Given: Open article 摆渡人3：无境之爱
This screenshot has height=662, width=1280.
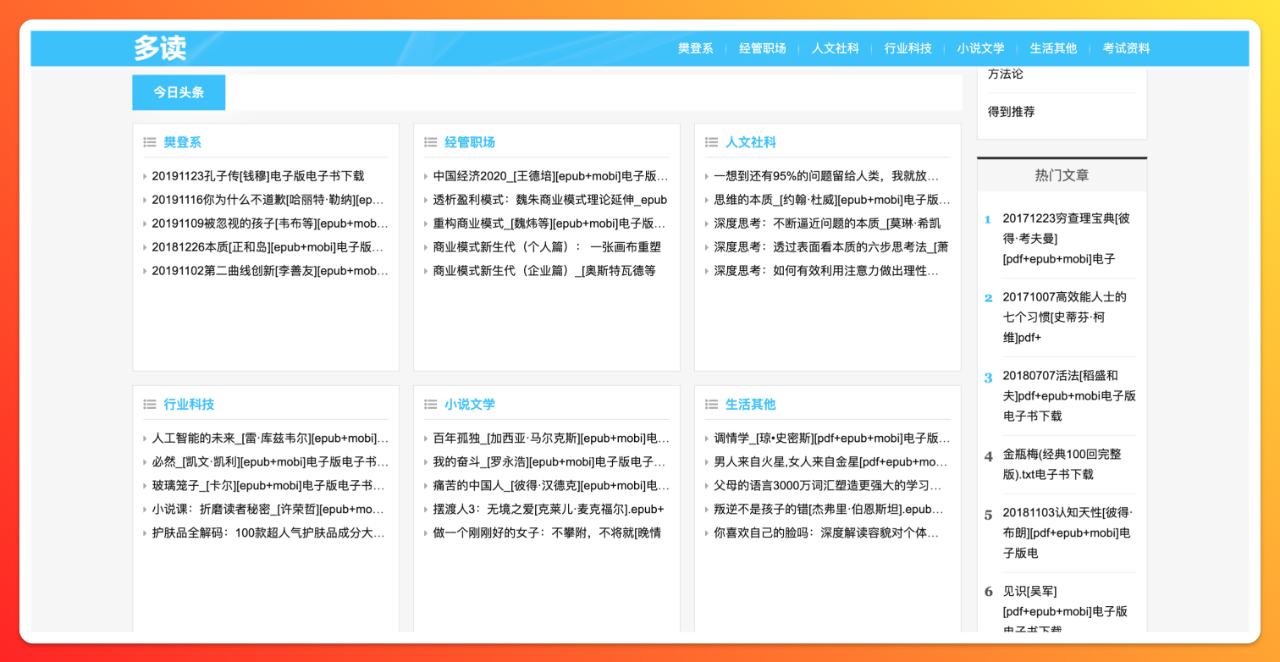Looking at the screenshot, I should coord(548,509).
